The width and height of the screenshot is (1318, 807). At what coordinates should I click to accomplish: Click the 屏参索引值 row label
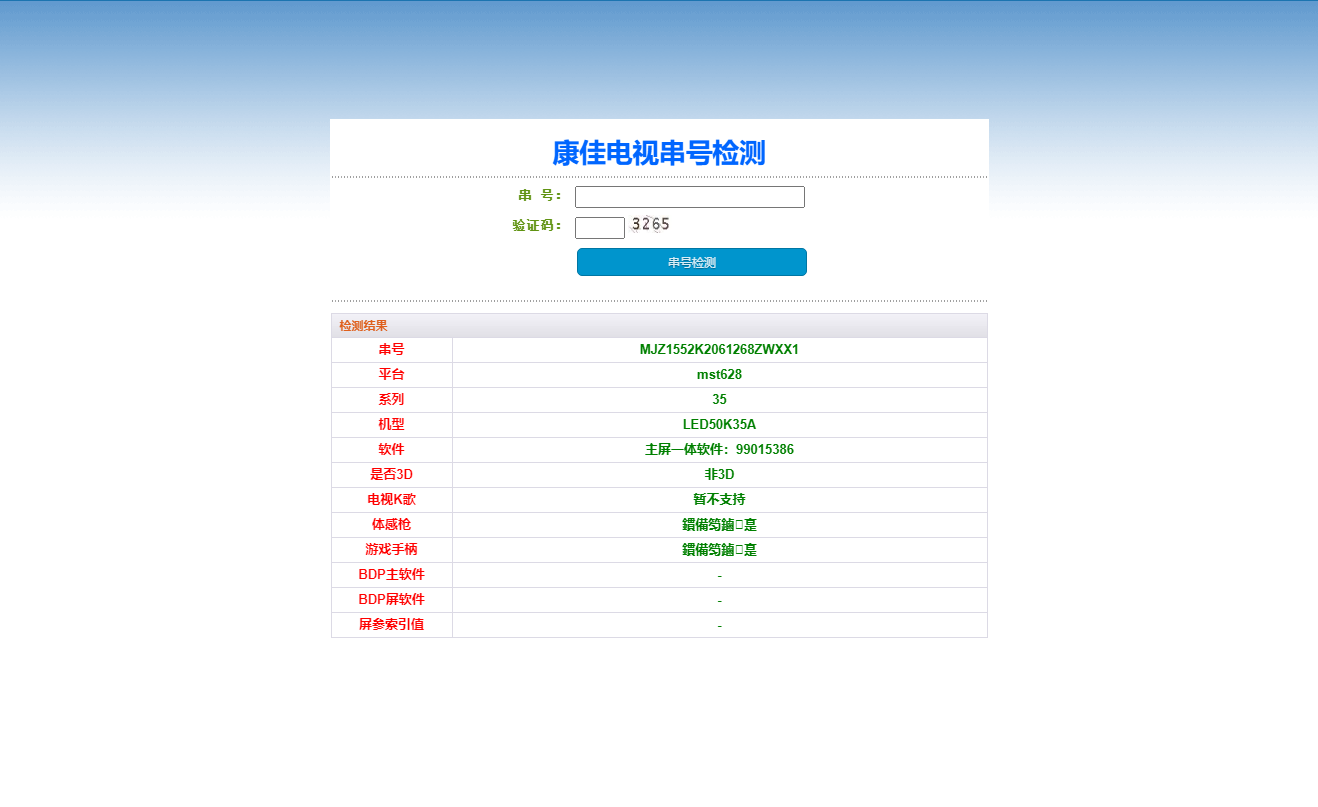click(x=392, y=625)
